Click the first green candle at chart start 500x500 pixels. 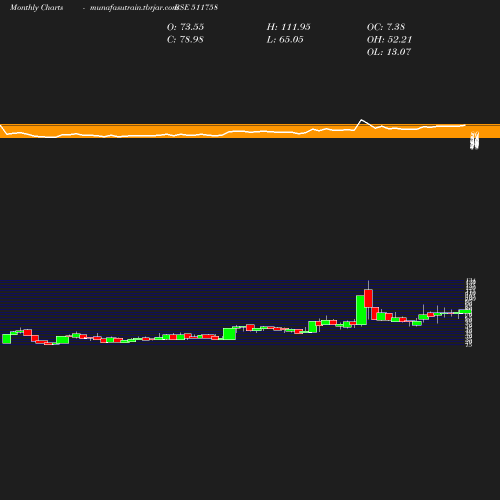7,339
